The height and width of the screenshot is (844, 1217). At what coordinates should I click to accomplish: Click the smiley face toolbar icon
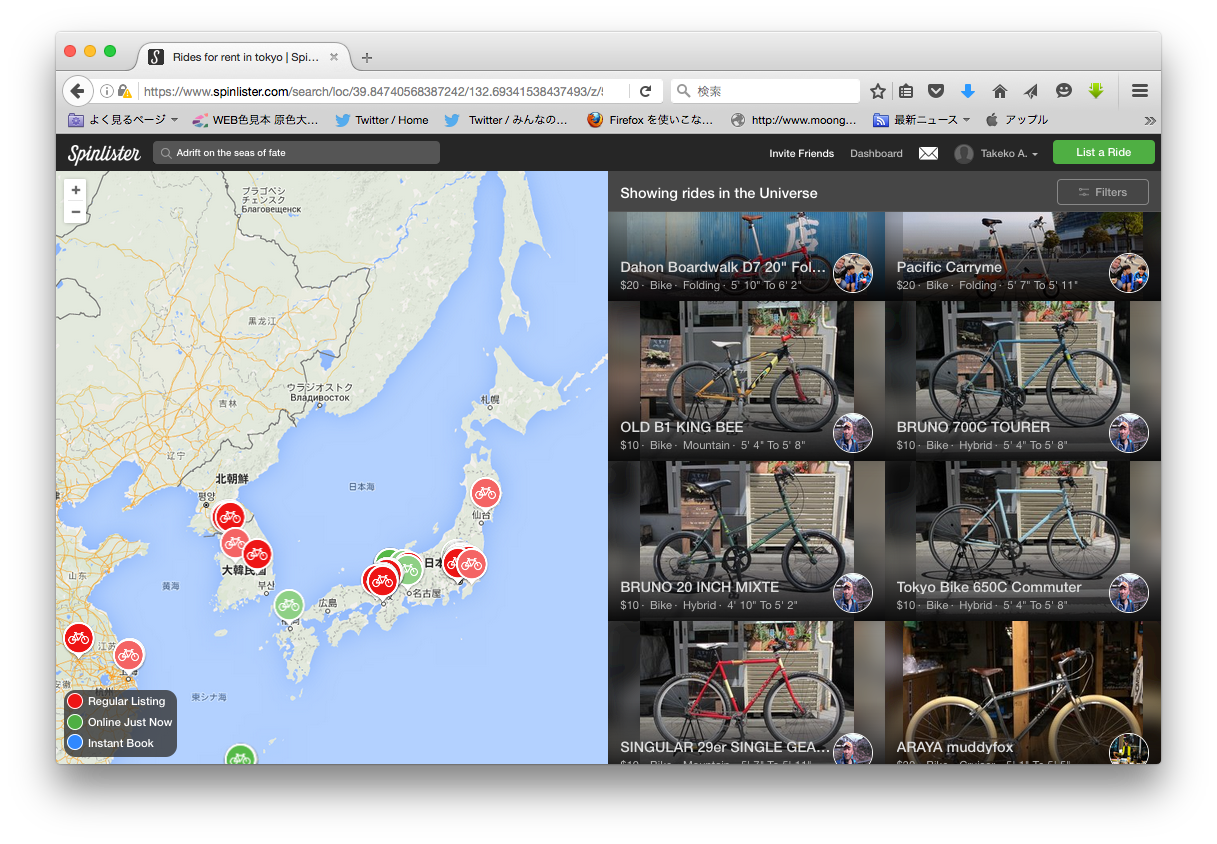pos(1064,91)
